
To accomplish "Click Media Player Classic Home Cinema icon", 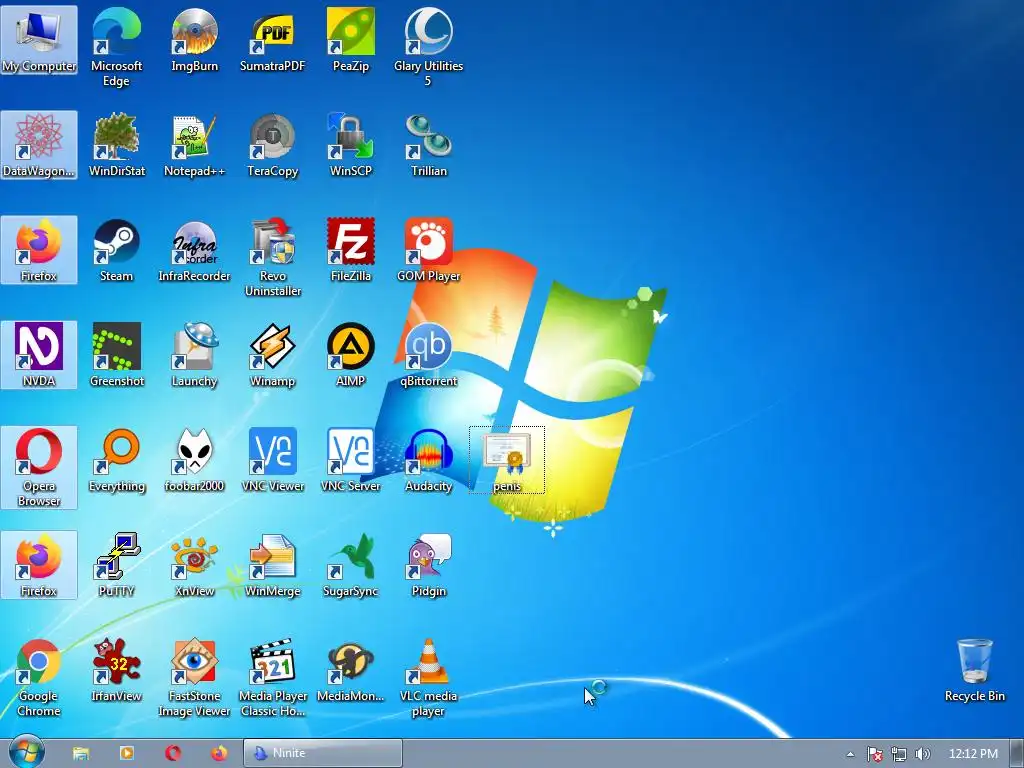I will pos(272,677).
